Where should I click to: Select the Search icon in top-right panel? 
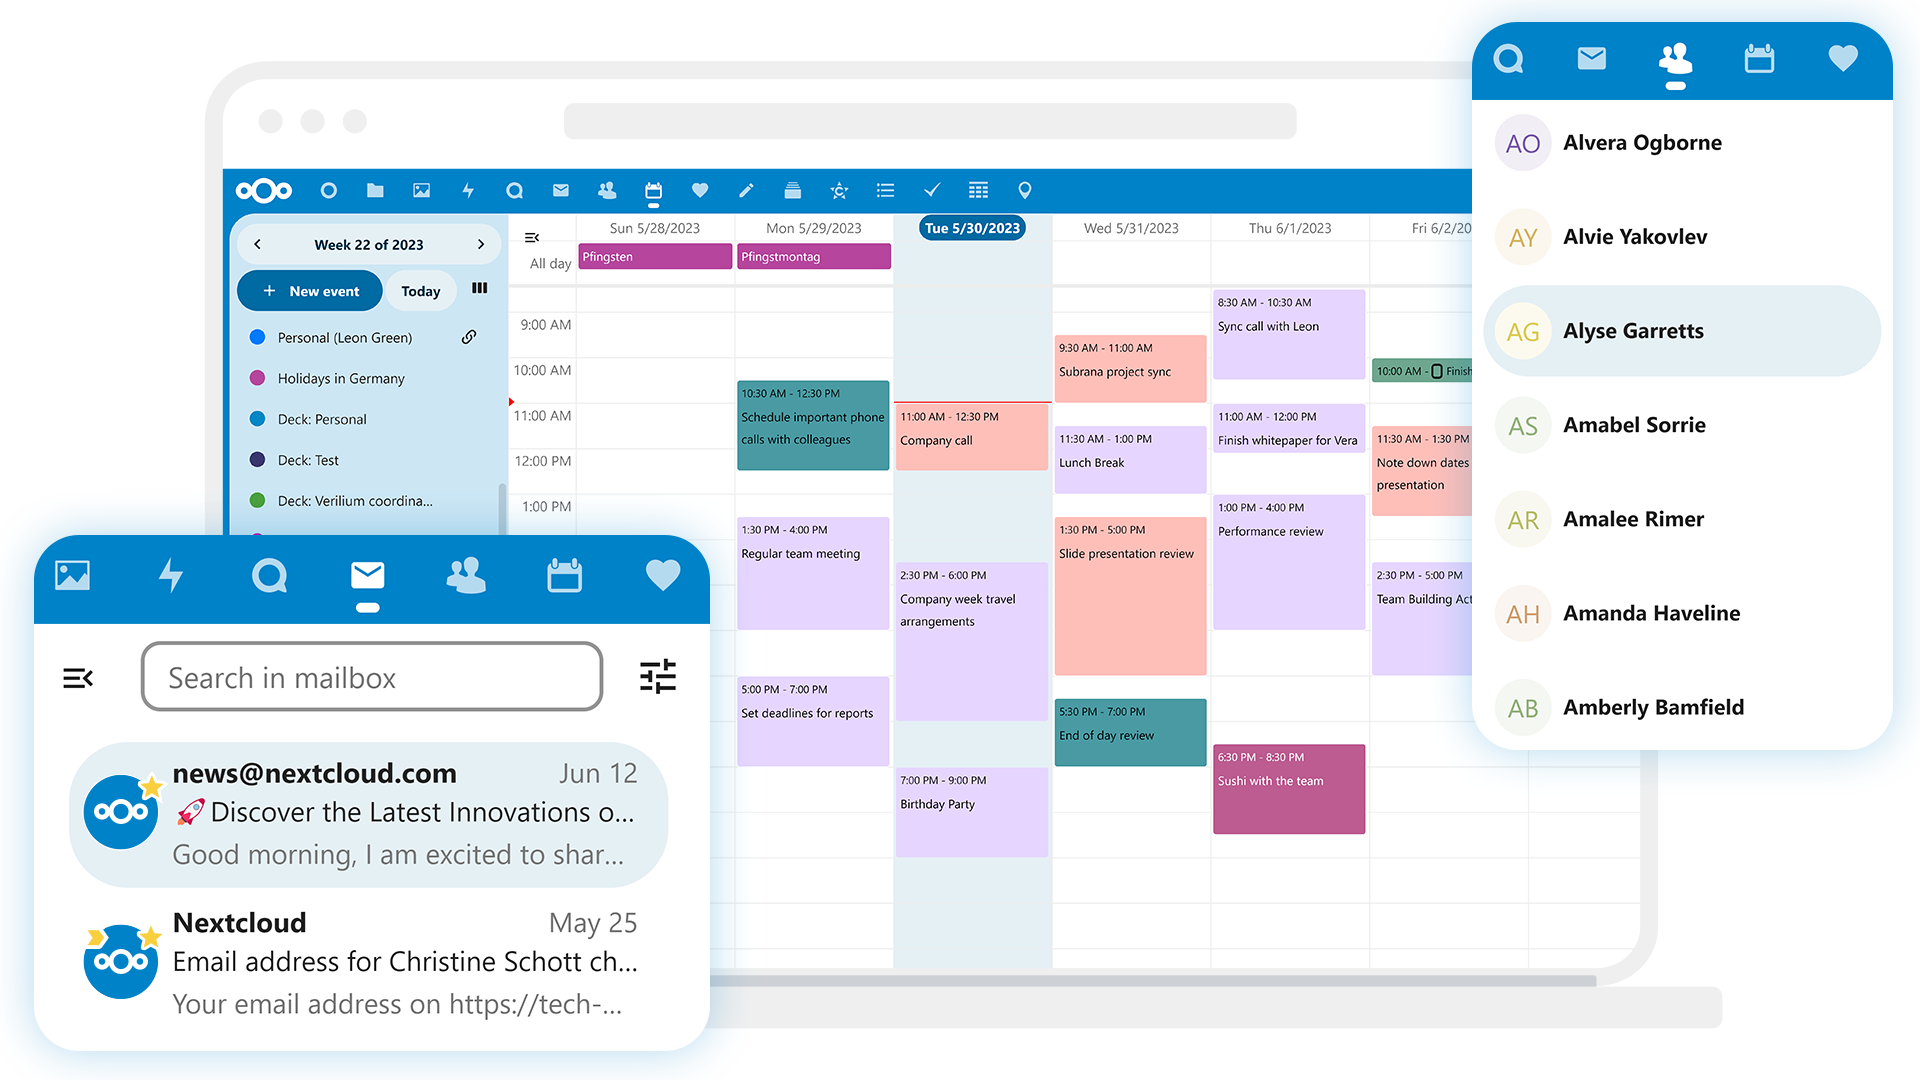1505,61
